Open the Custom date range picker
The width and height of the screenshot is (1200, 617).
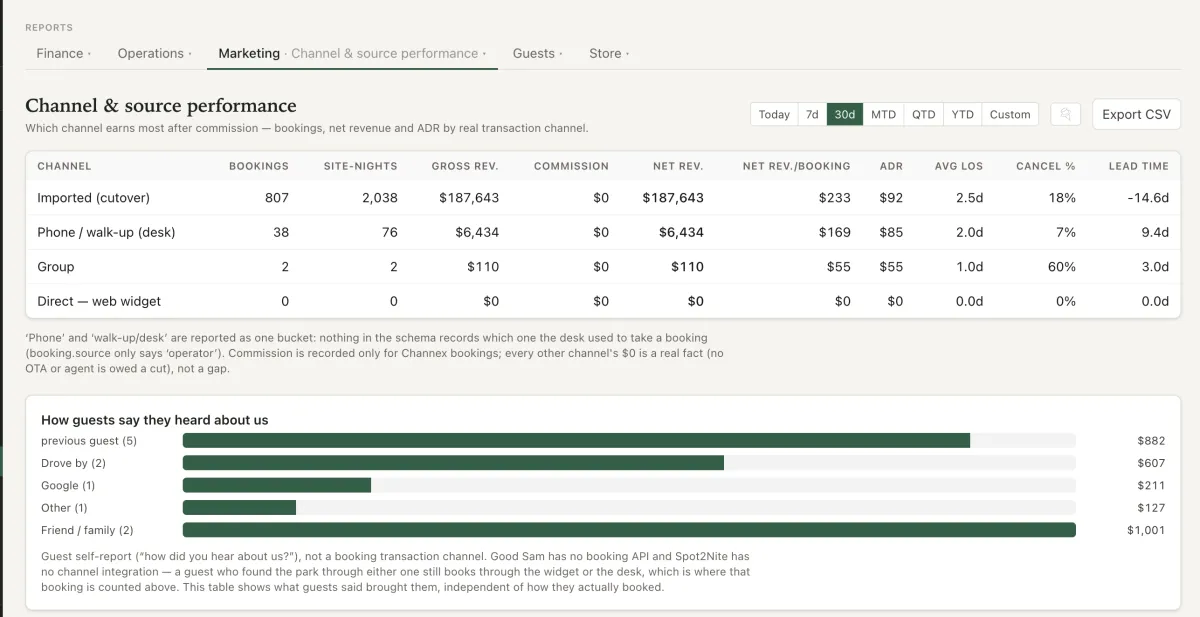(x=1010, y=114)
